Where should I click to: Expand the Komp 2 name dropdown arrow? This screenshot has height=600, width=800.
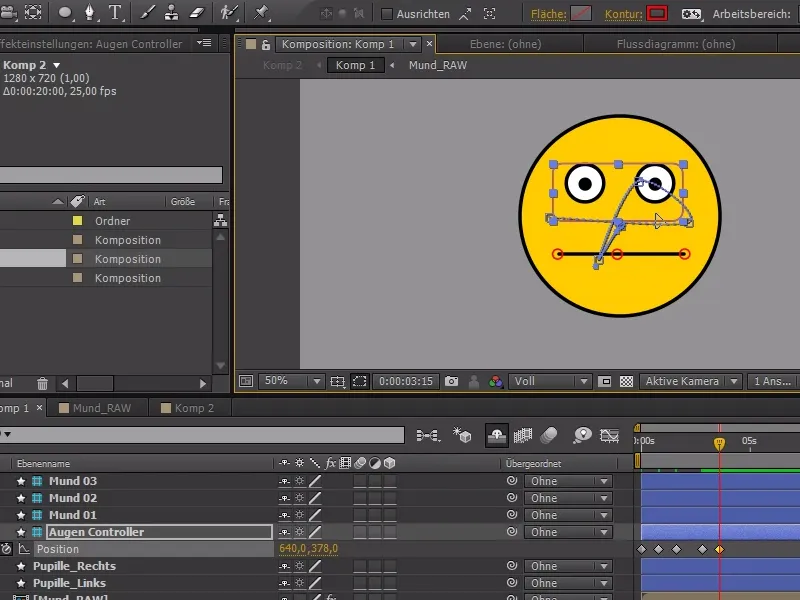(57, 65)
